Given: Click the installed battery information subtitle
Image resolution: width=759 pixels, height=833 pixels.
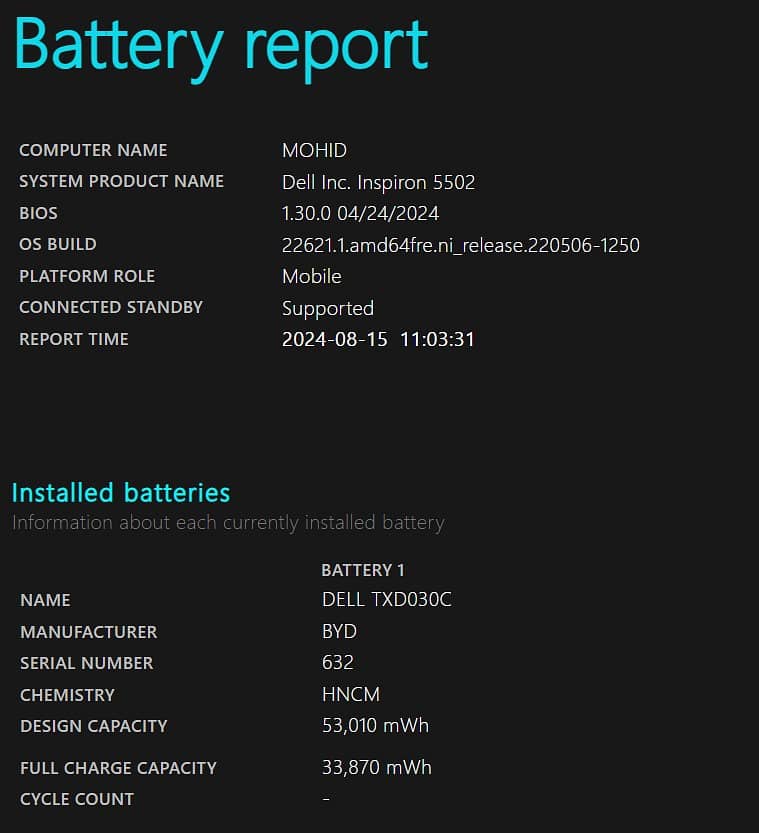Looking at the screenshot, I should [x=228, y=522].
